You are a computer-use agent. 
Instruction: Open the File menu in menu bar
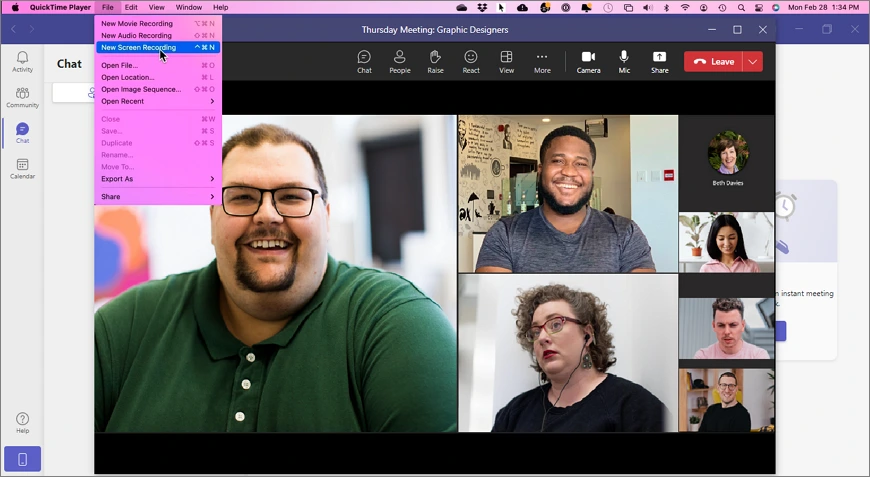tap(108, 7)
